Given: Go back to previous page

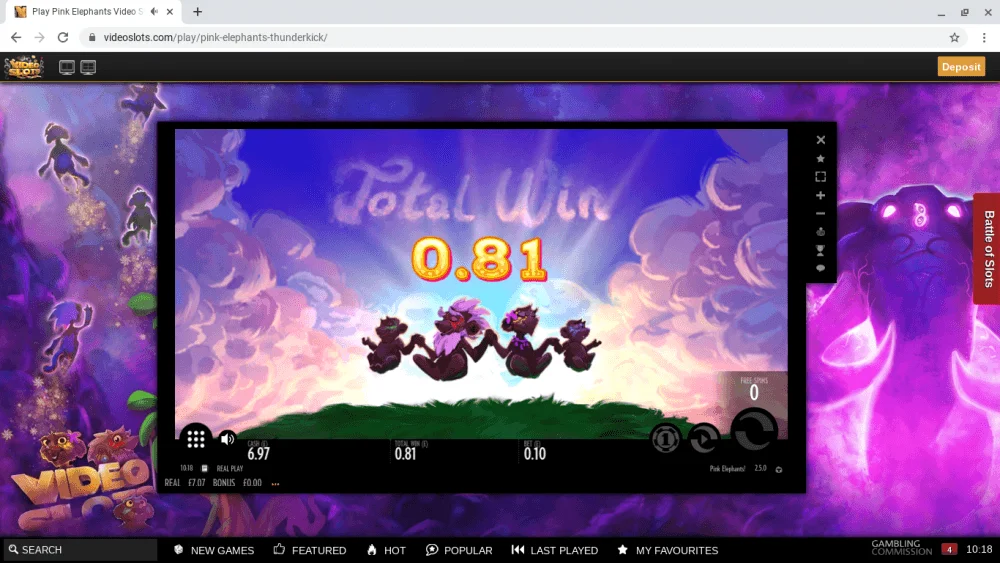Looking at the screenshot, I should point(16,38).
